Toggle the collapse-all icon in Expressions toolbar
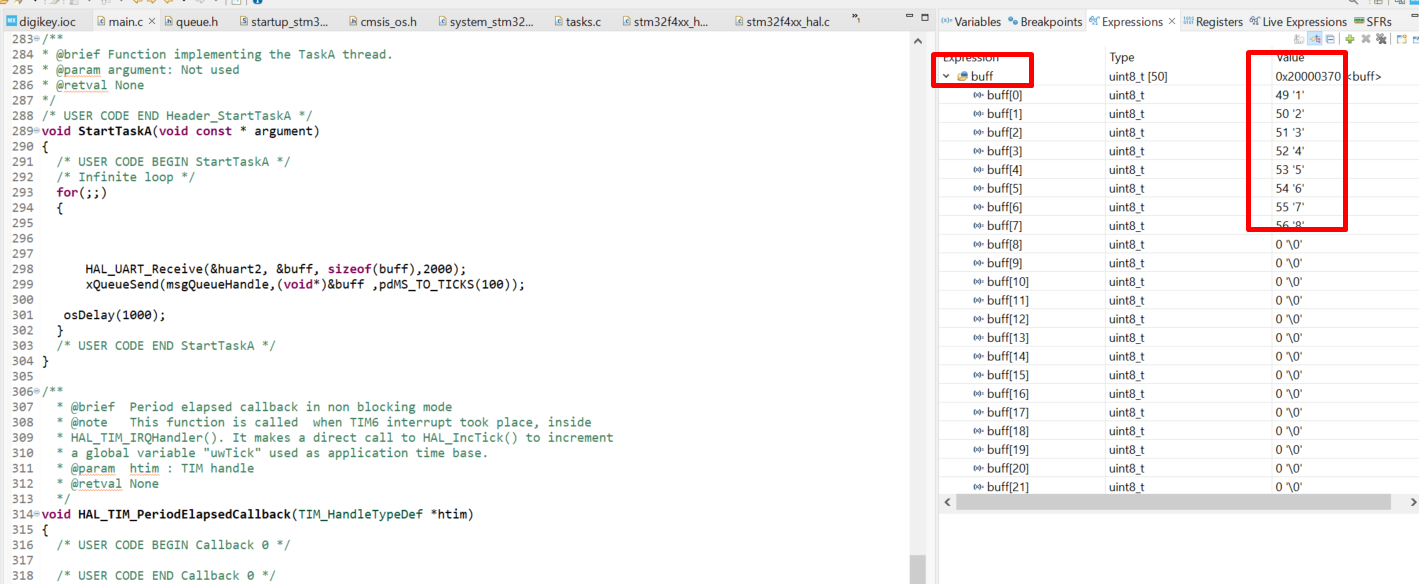1419x584 pixels. tap(1330, 38)
